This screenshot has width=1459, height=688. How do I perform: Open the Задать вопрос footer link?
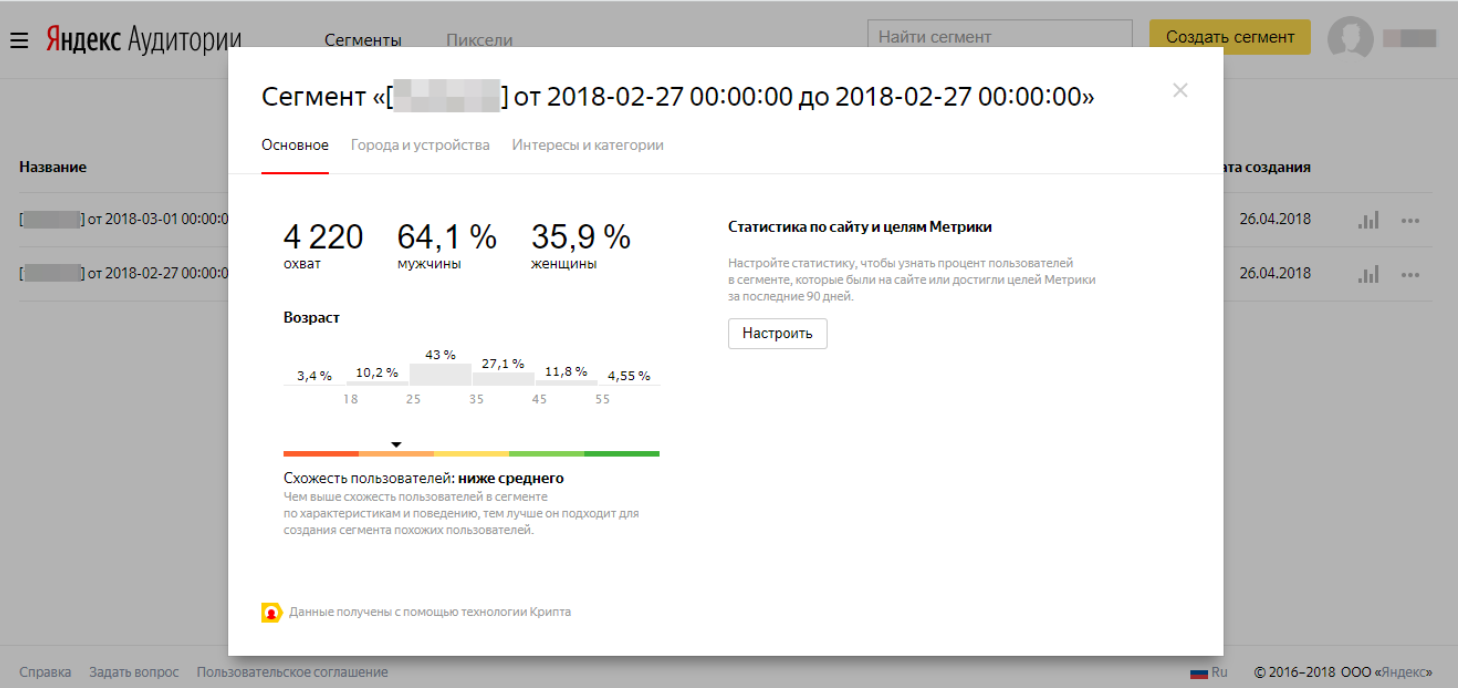click(134, 673)
